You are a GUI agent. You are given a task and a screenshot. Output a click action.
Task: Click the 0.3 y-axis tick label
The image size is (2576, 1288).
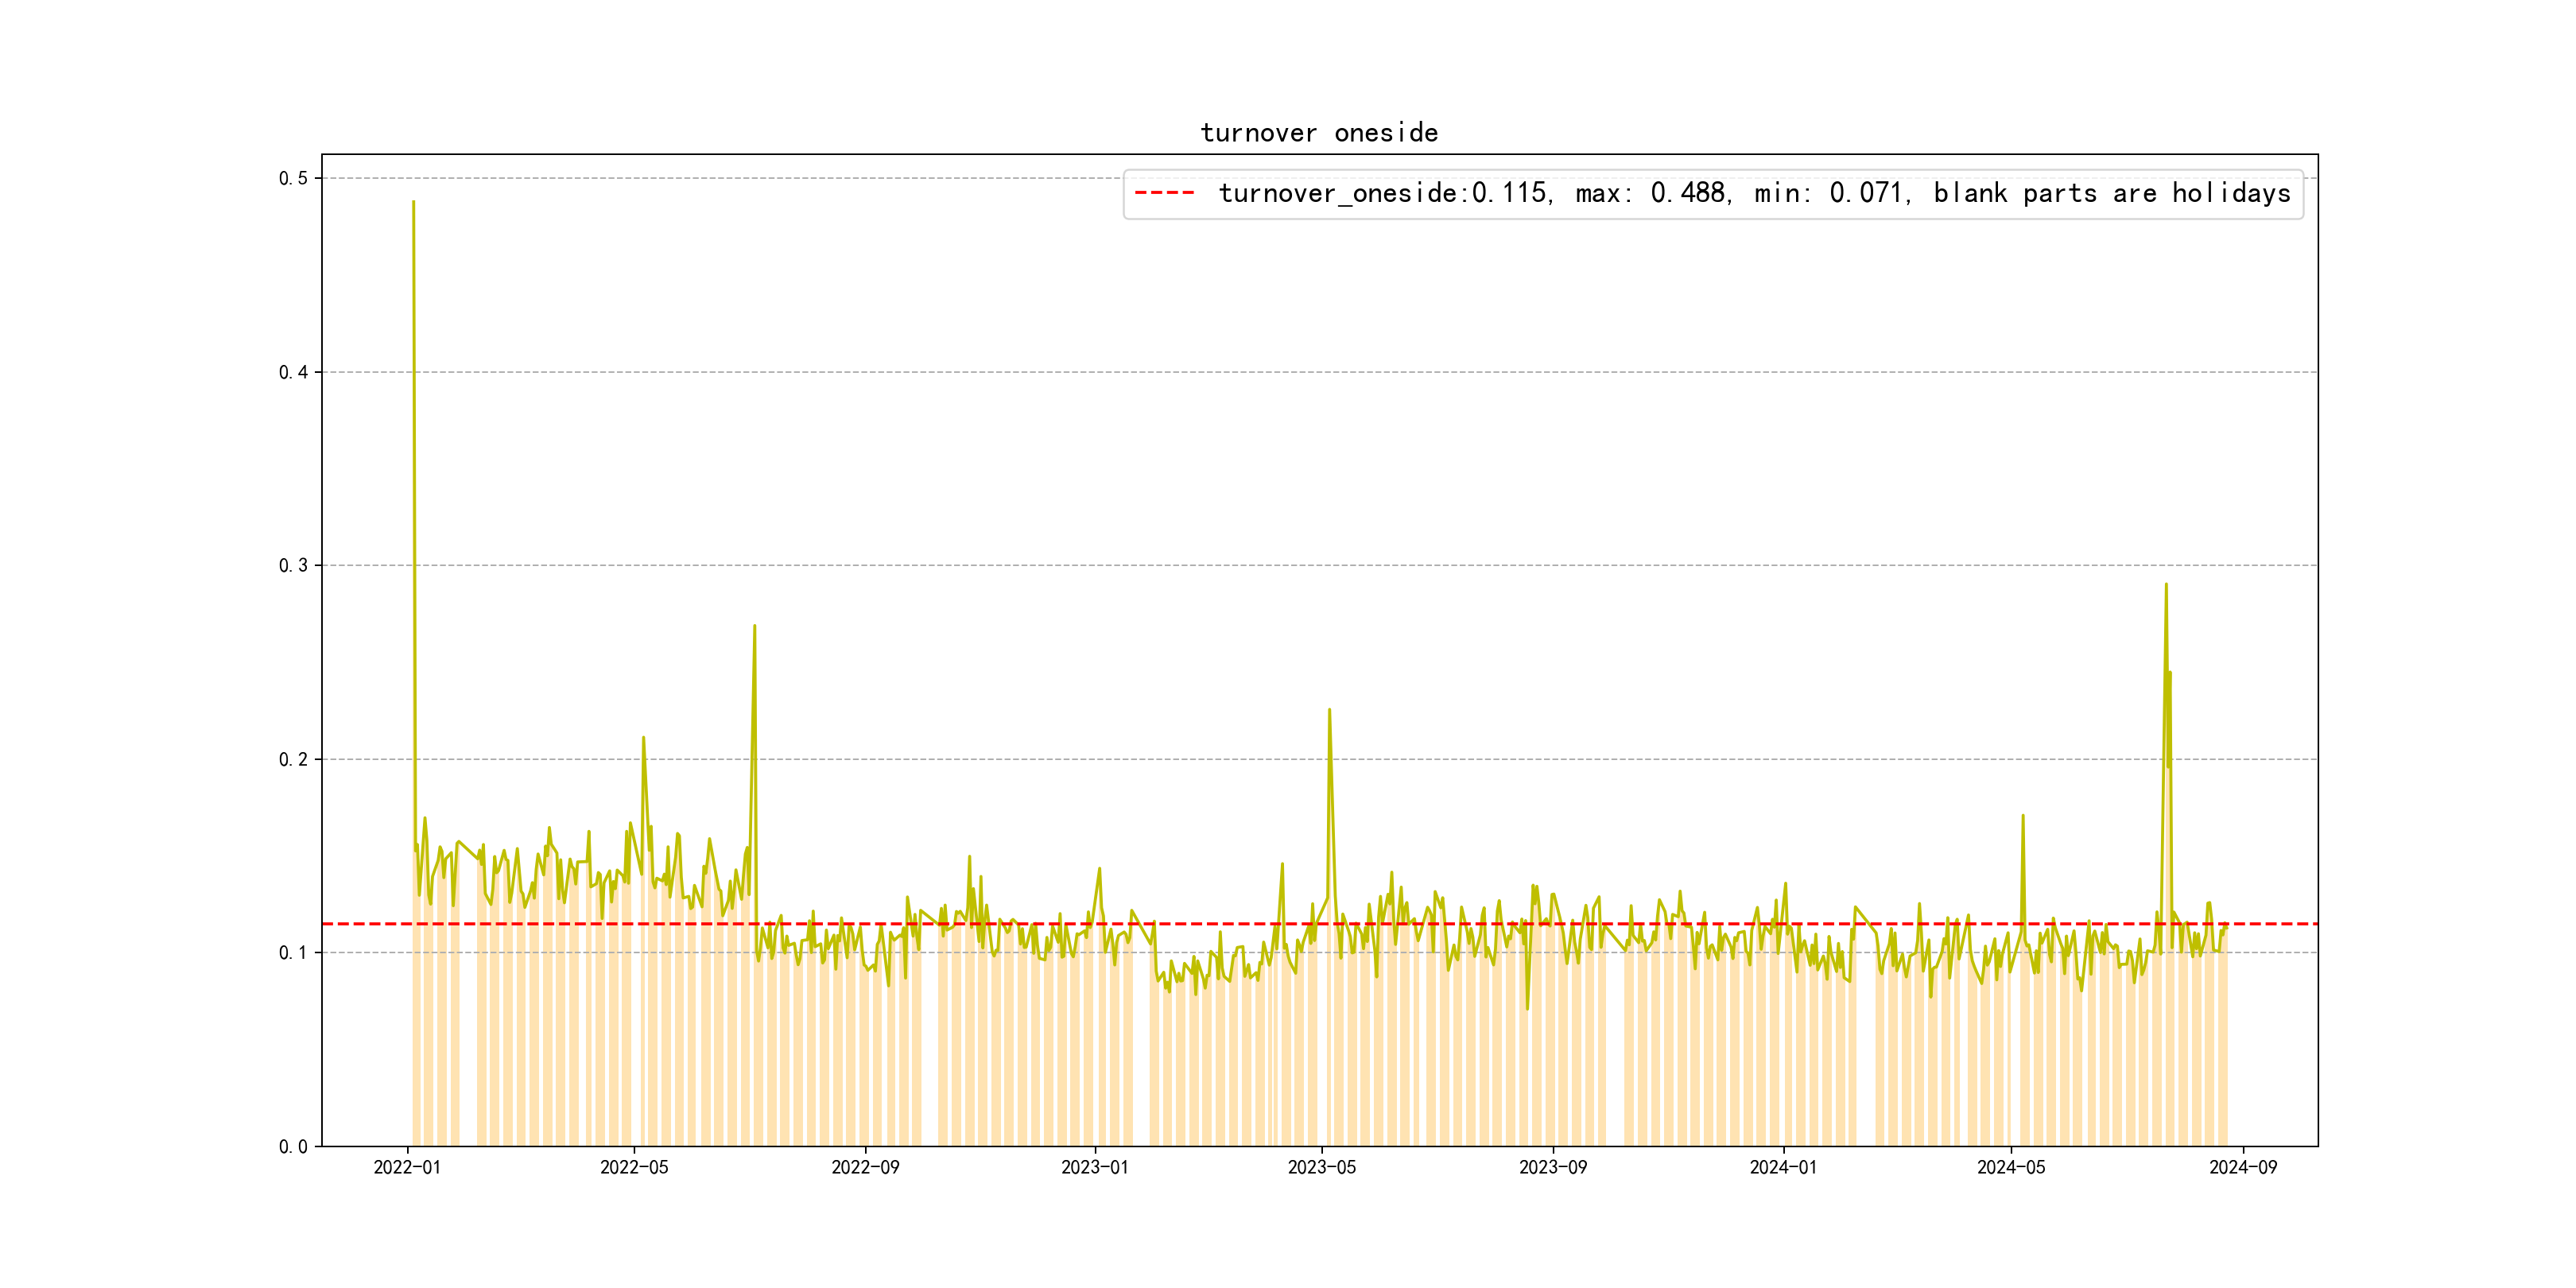293,565
